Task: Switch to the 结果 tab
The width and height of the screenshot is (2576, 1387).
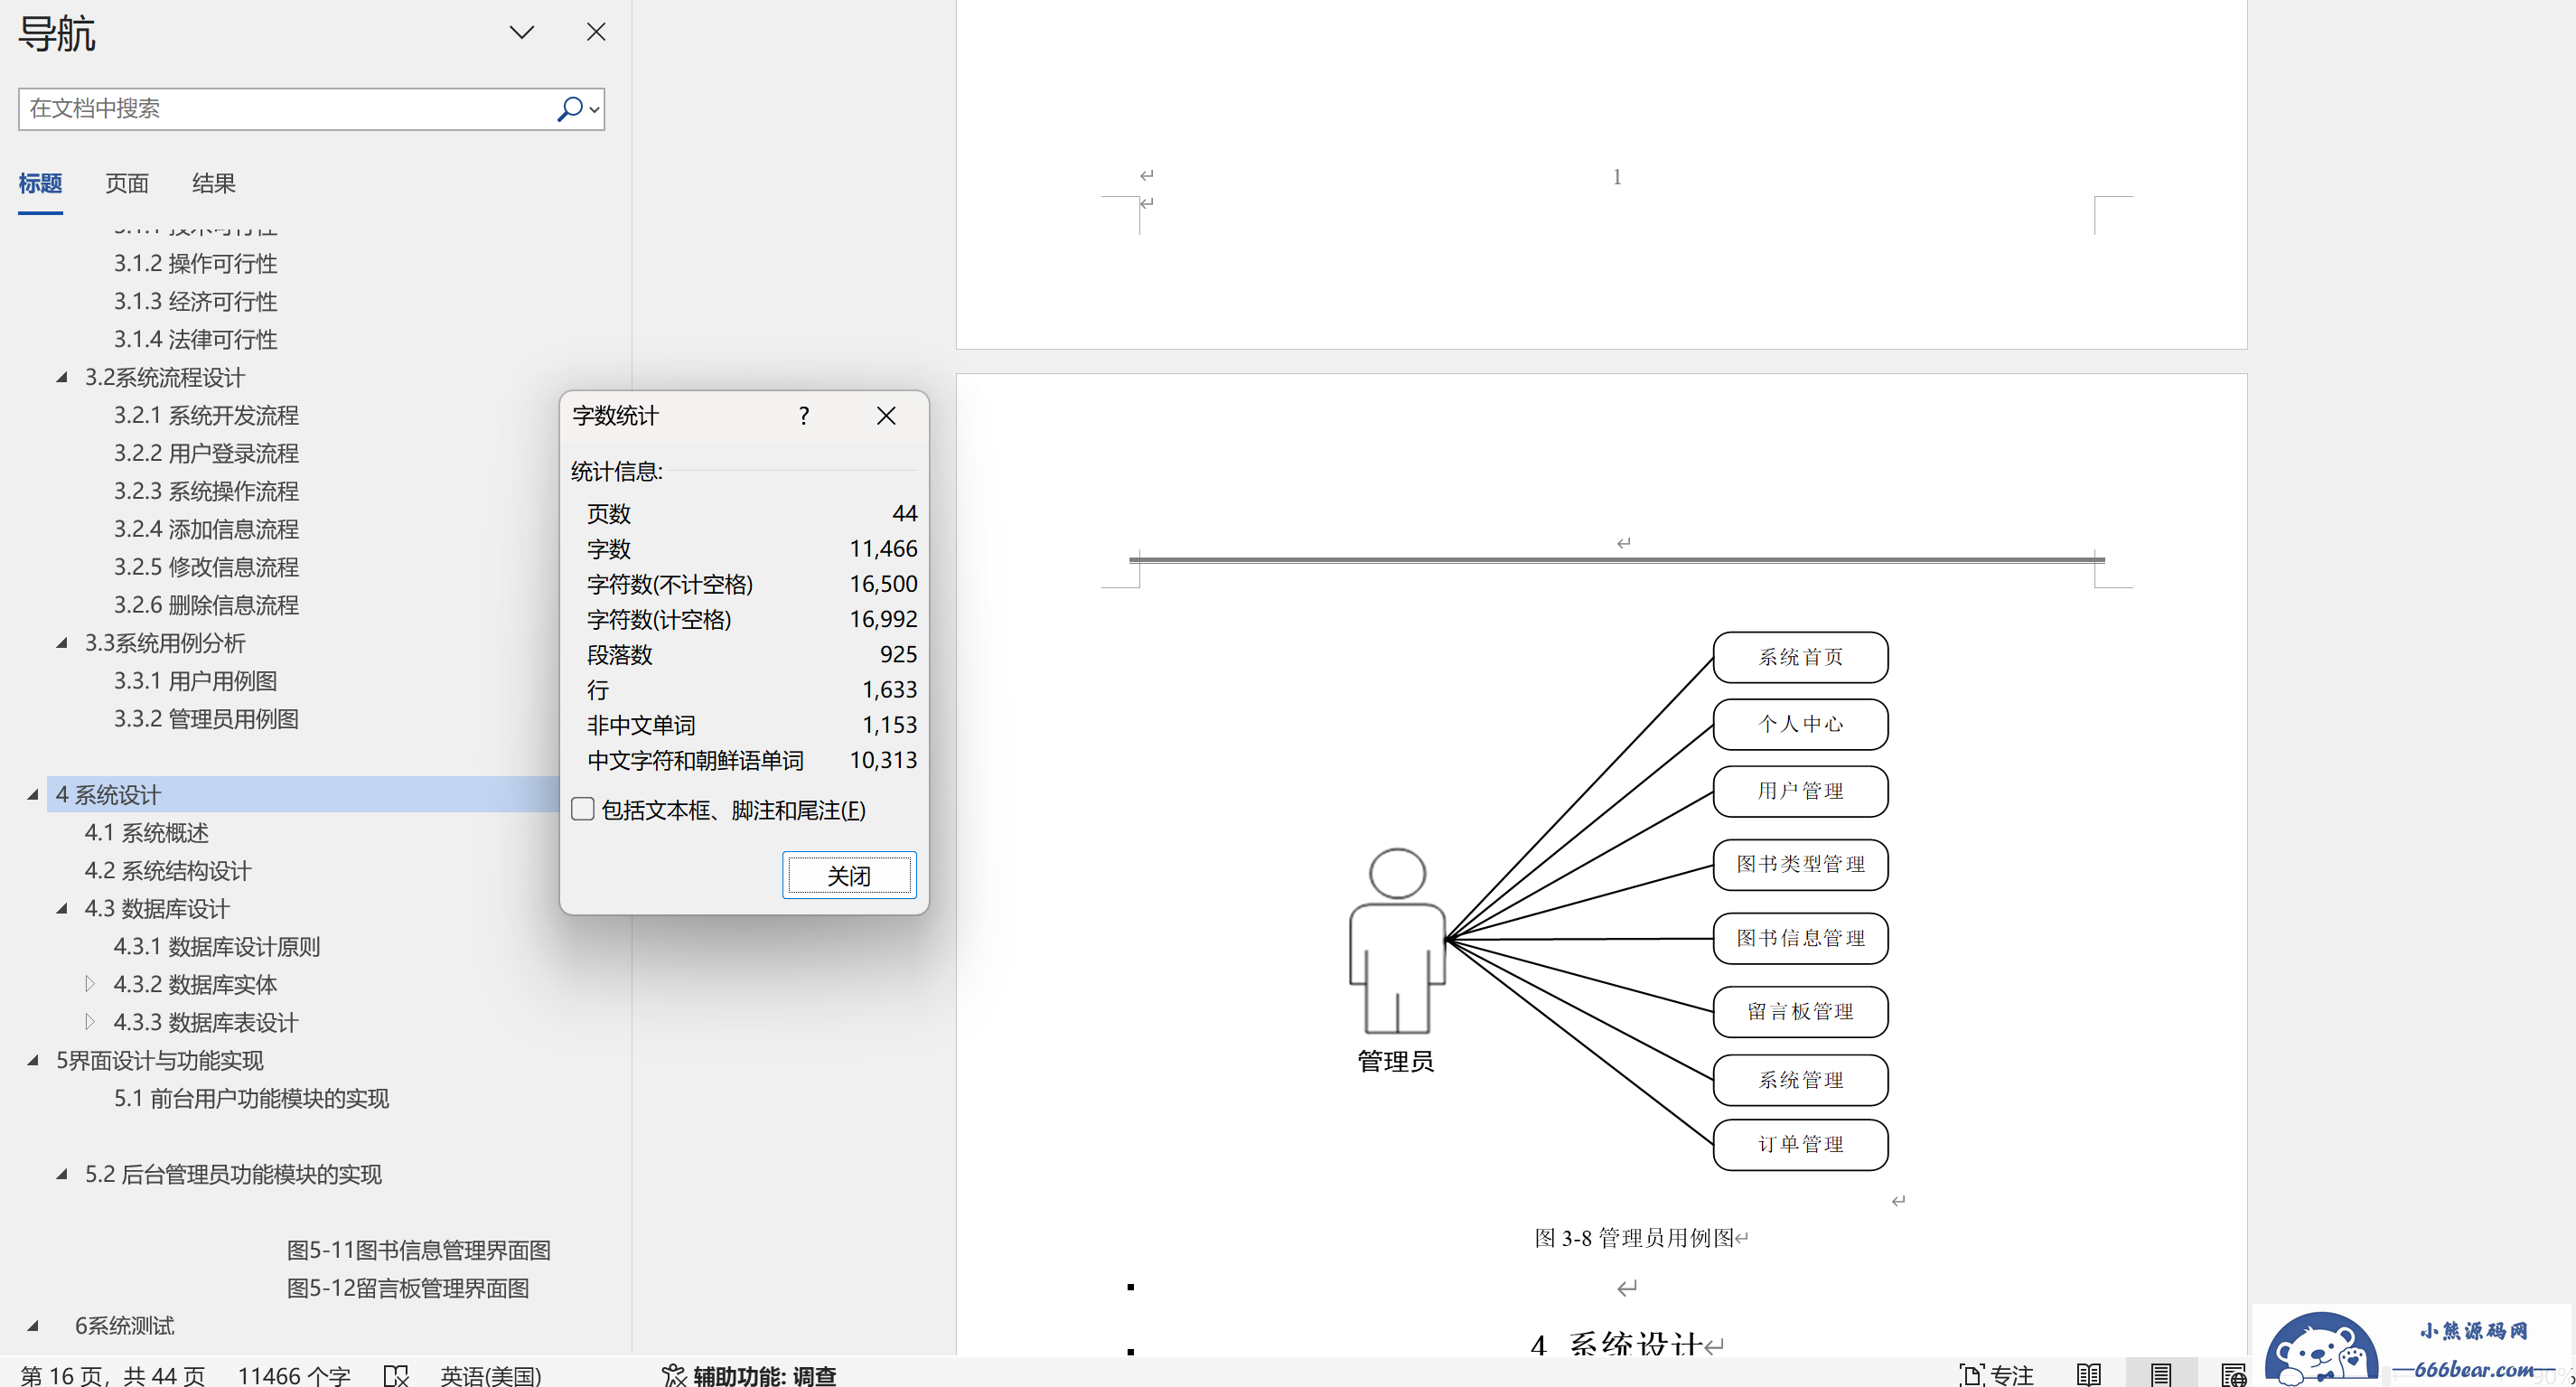Action: [x=214, y=184]
